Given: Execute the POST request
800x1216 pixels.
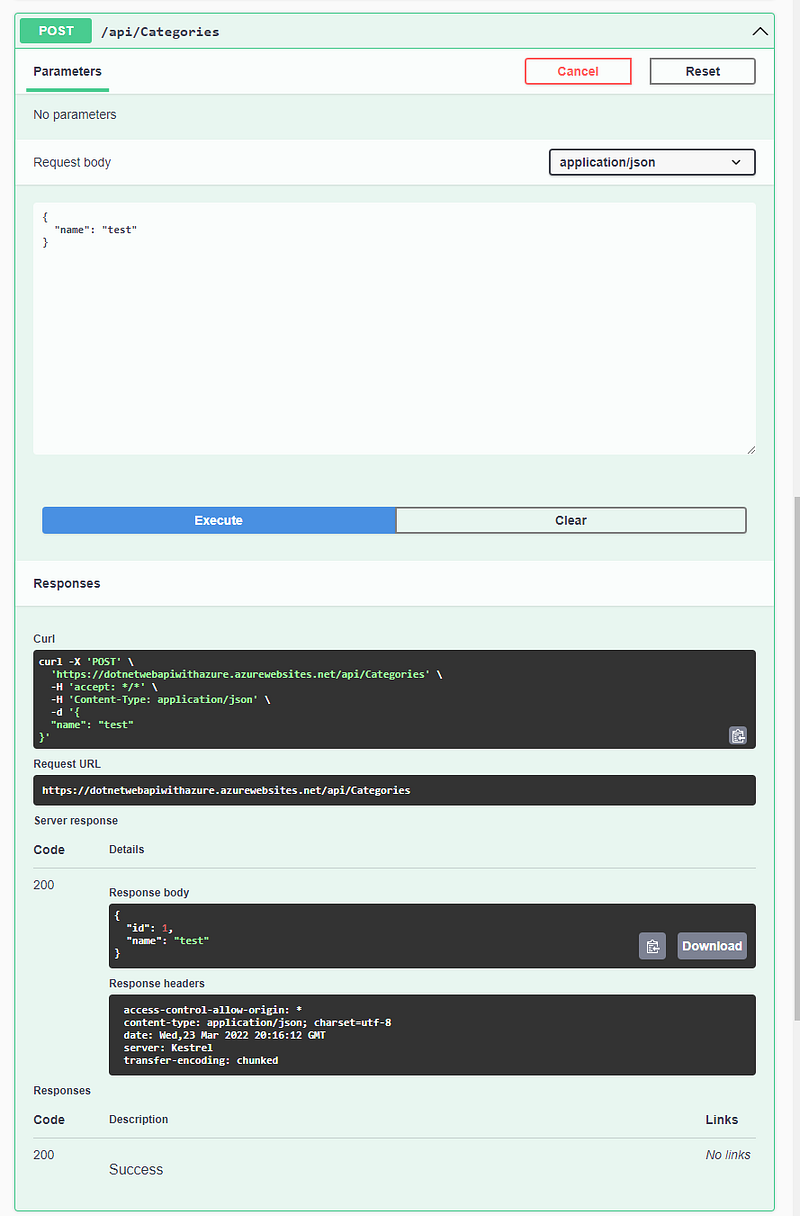Looking at the screenshot, I should [219, 520].
